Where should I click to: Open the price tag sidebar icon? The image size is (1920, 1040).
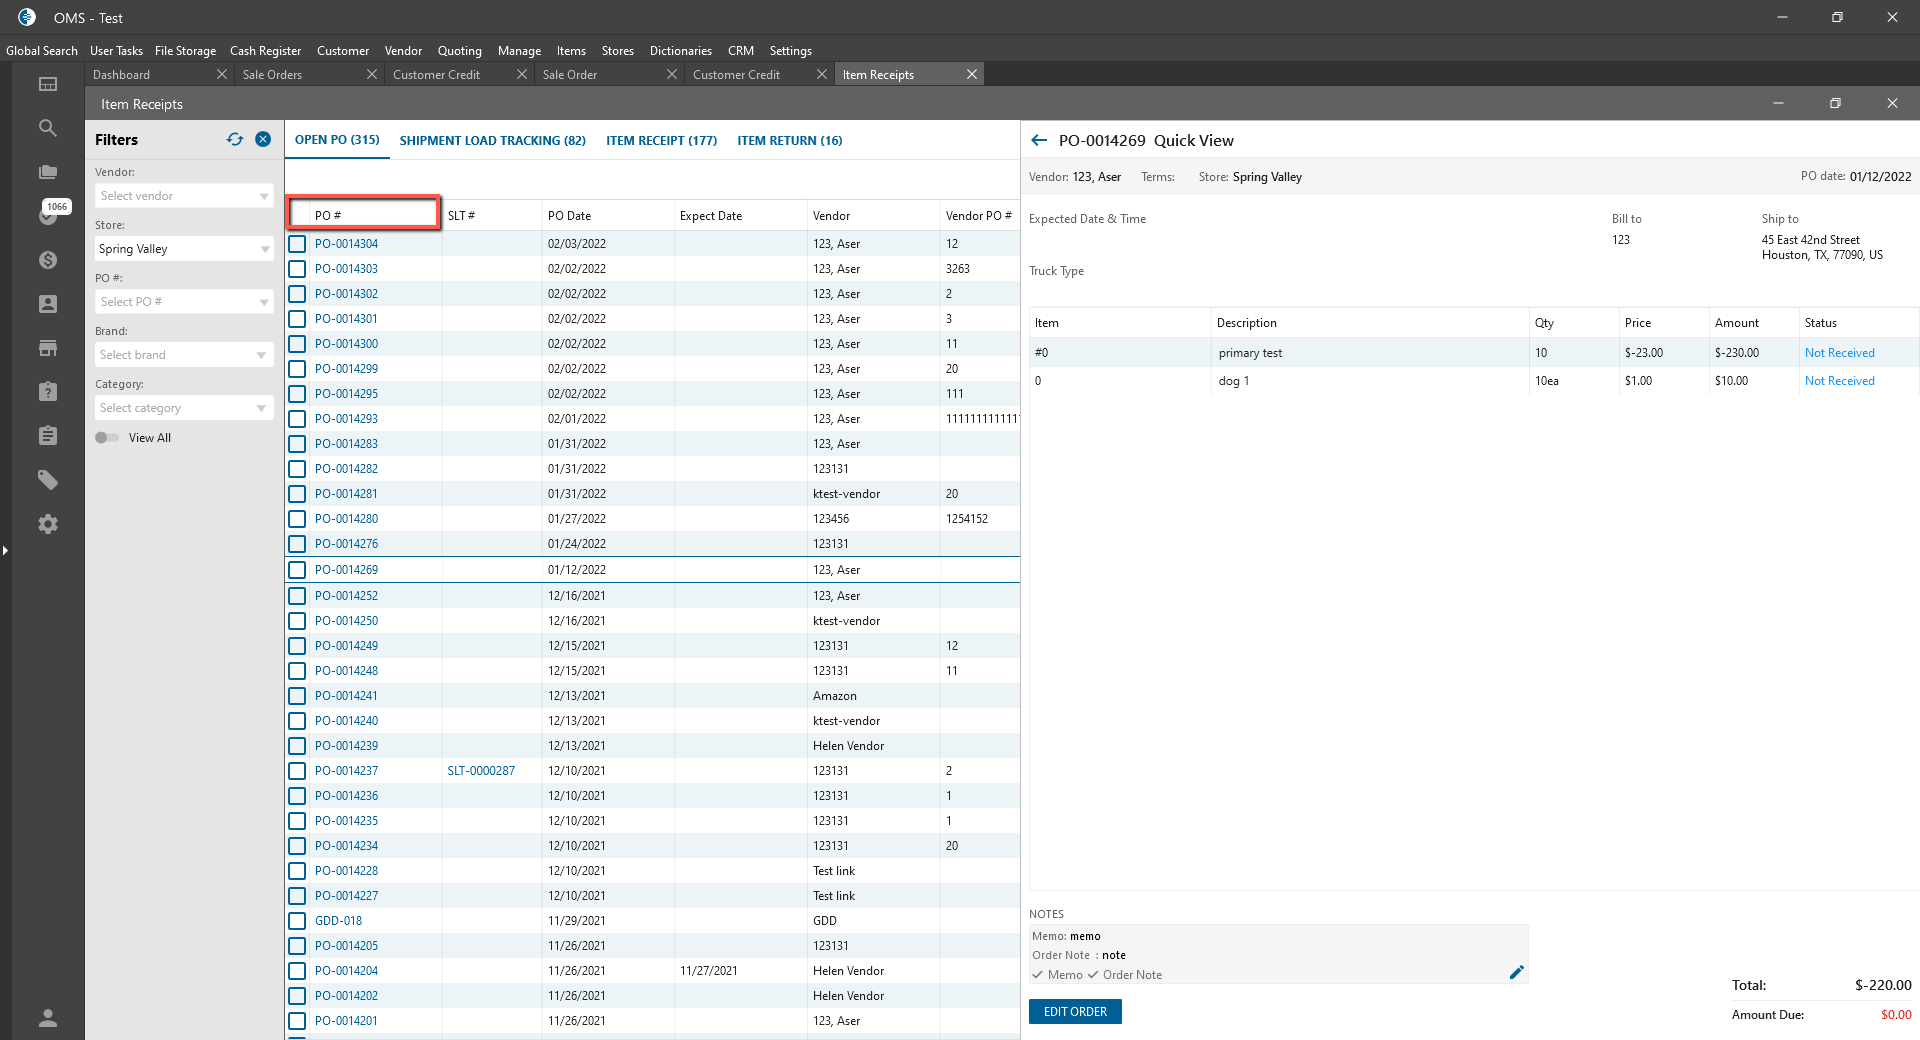coord(47,480)
